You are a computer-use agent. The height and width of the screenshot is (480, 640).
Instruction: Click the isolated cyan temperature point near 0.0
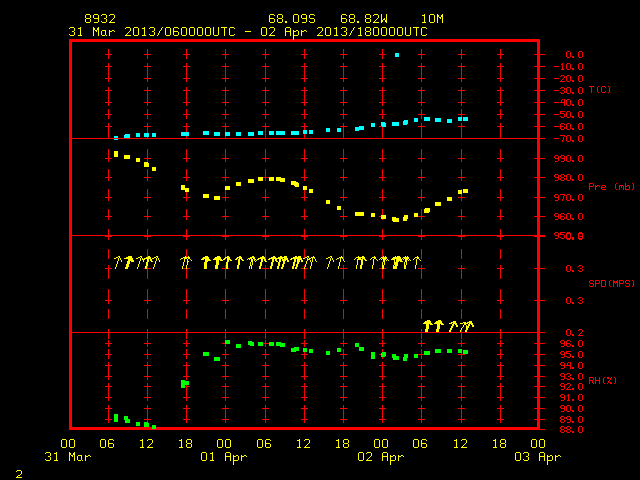coord(397,55)
